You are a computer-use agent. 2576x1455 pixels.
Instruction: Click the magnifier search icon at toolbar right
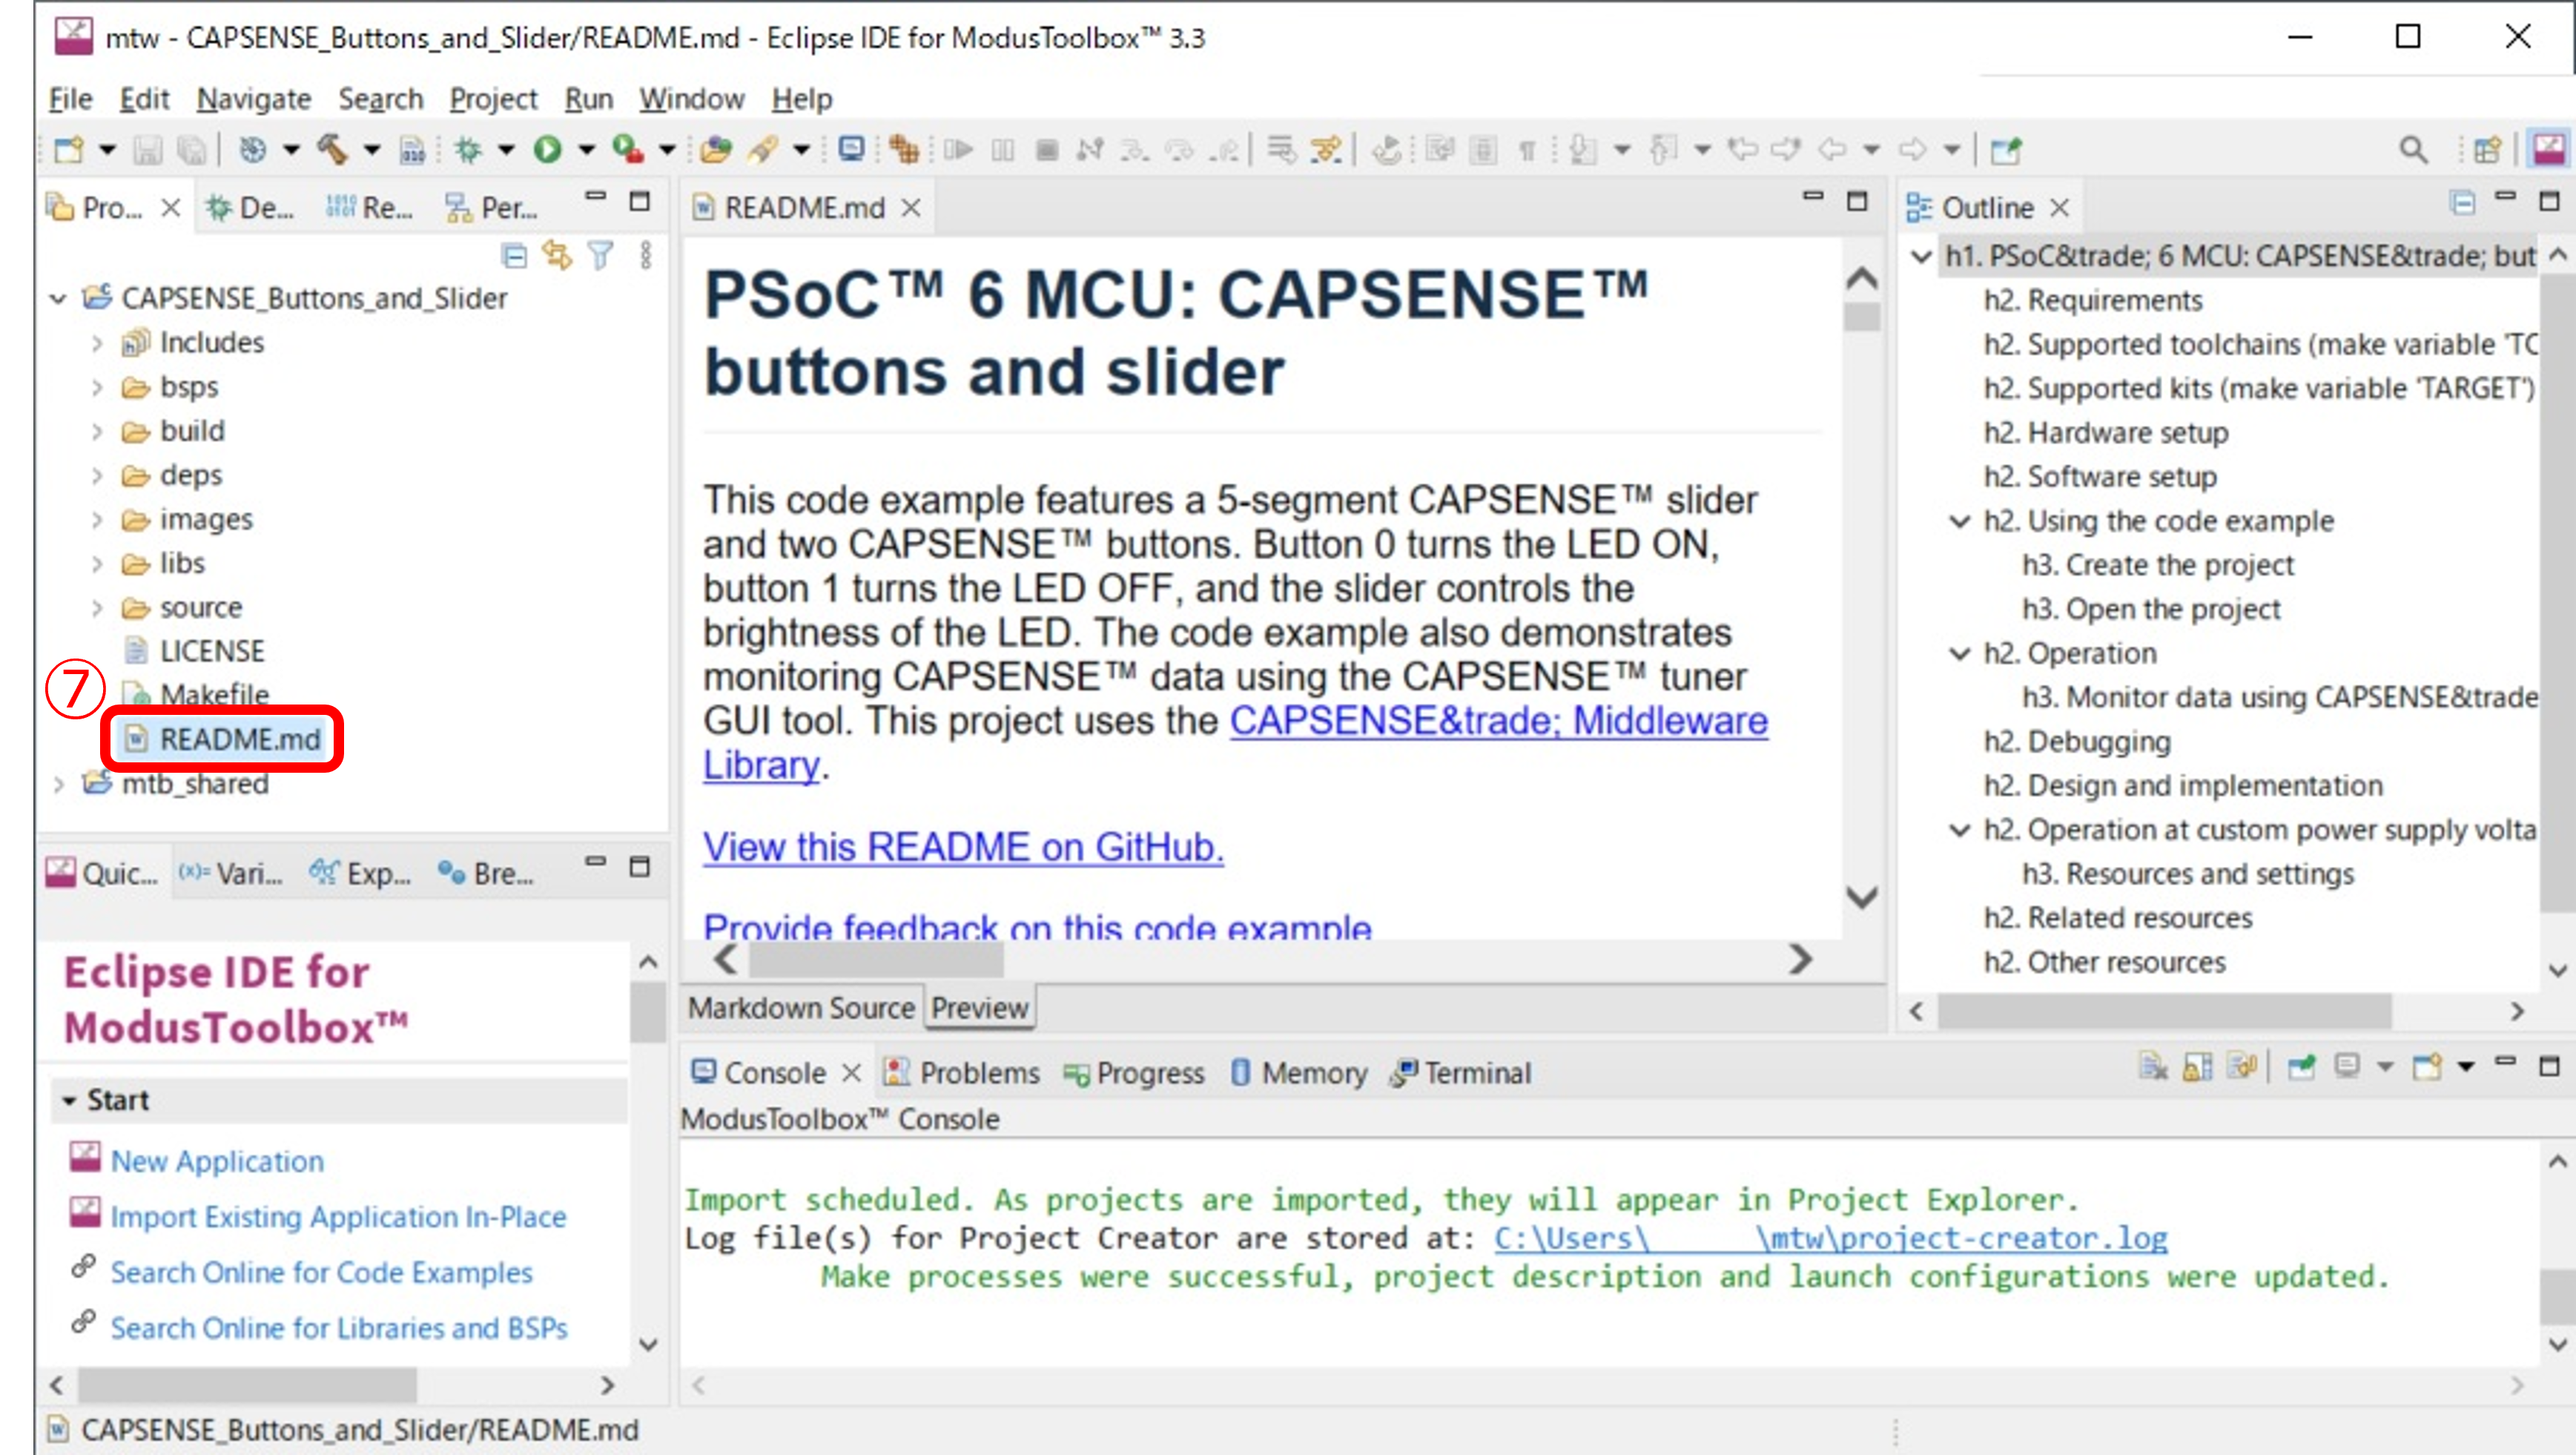pyautogui.click(x=2413, y=150)
